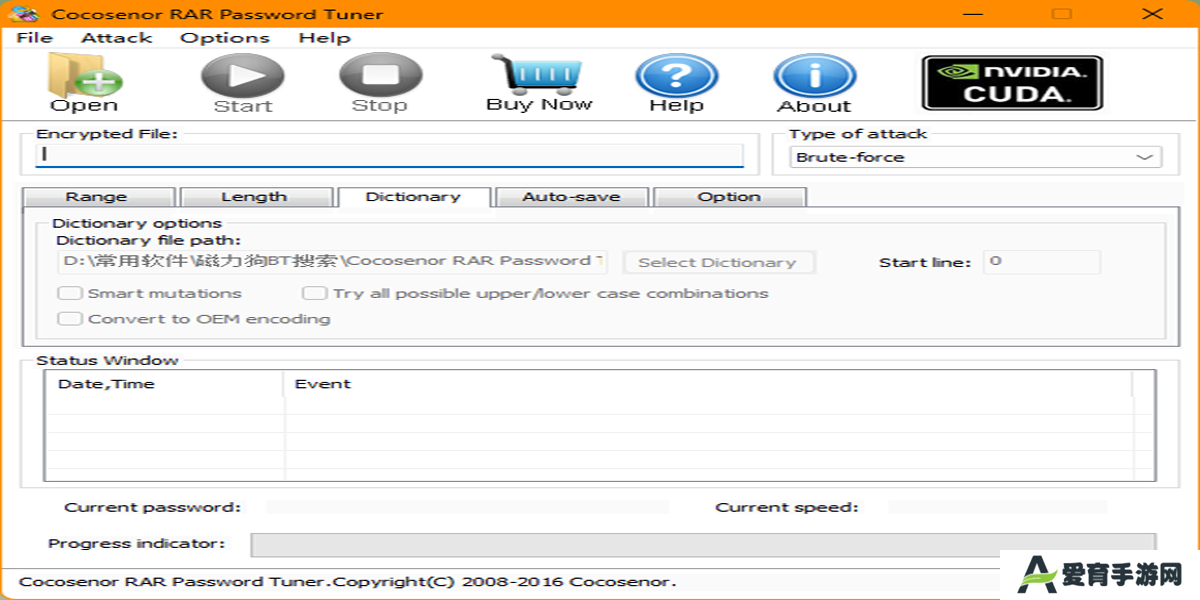Viewport: 1200px width, 600px height.
Task: Open the Buy Now shopping cart
Action: [x=539, y=82]
